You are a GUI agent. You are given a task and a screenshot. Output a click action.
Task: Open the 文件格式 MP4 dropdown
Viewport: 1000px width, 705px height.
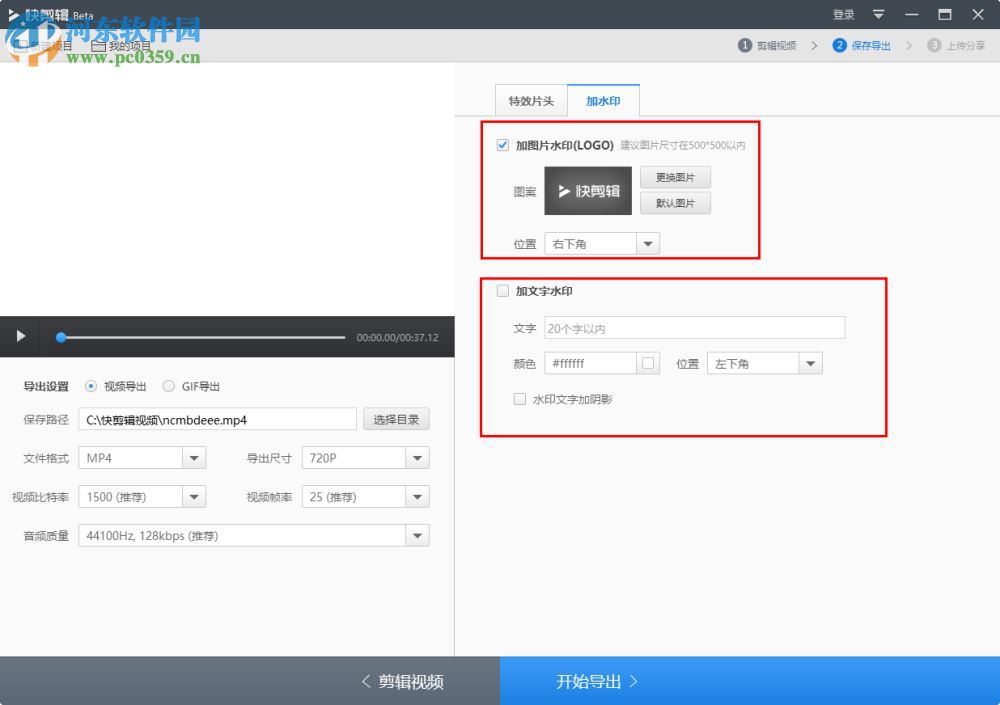tap(142, 458)
